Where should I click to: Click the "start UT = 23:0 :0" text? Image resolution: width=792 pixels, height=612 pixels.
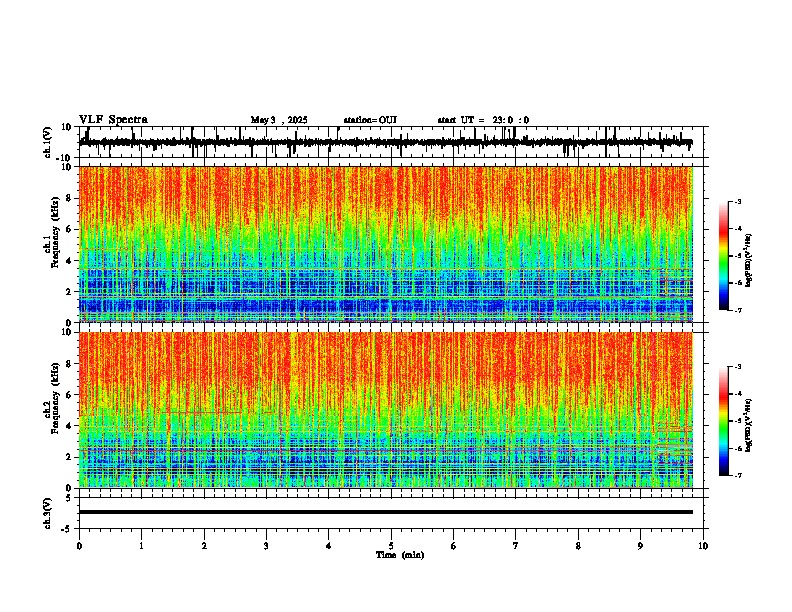coord(483,120)
